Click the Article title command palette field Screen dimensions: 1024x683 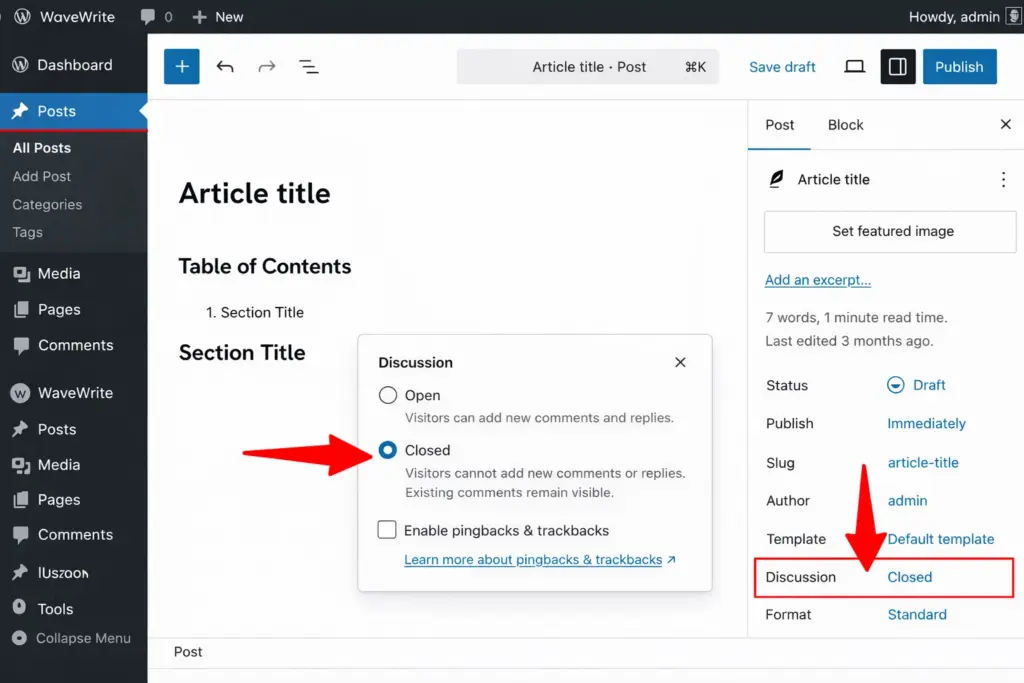click(x=588, y=67)
